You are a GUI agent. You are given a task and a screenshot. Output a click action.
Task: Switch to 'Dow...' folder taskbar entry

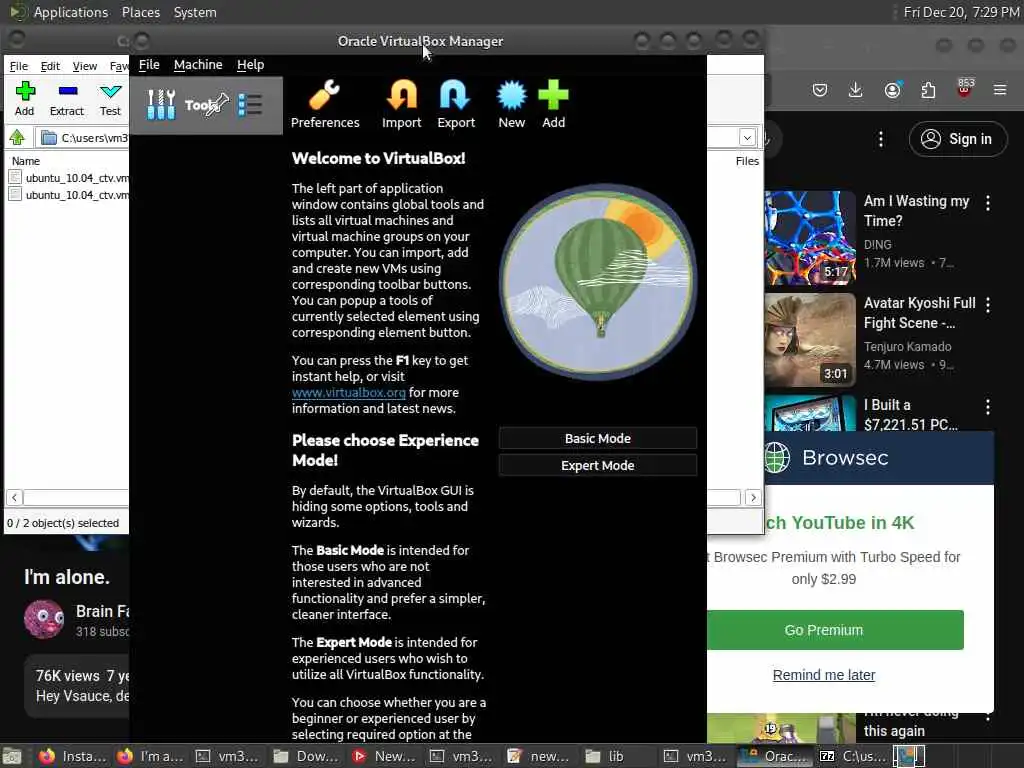coord(306,756)
